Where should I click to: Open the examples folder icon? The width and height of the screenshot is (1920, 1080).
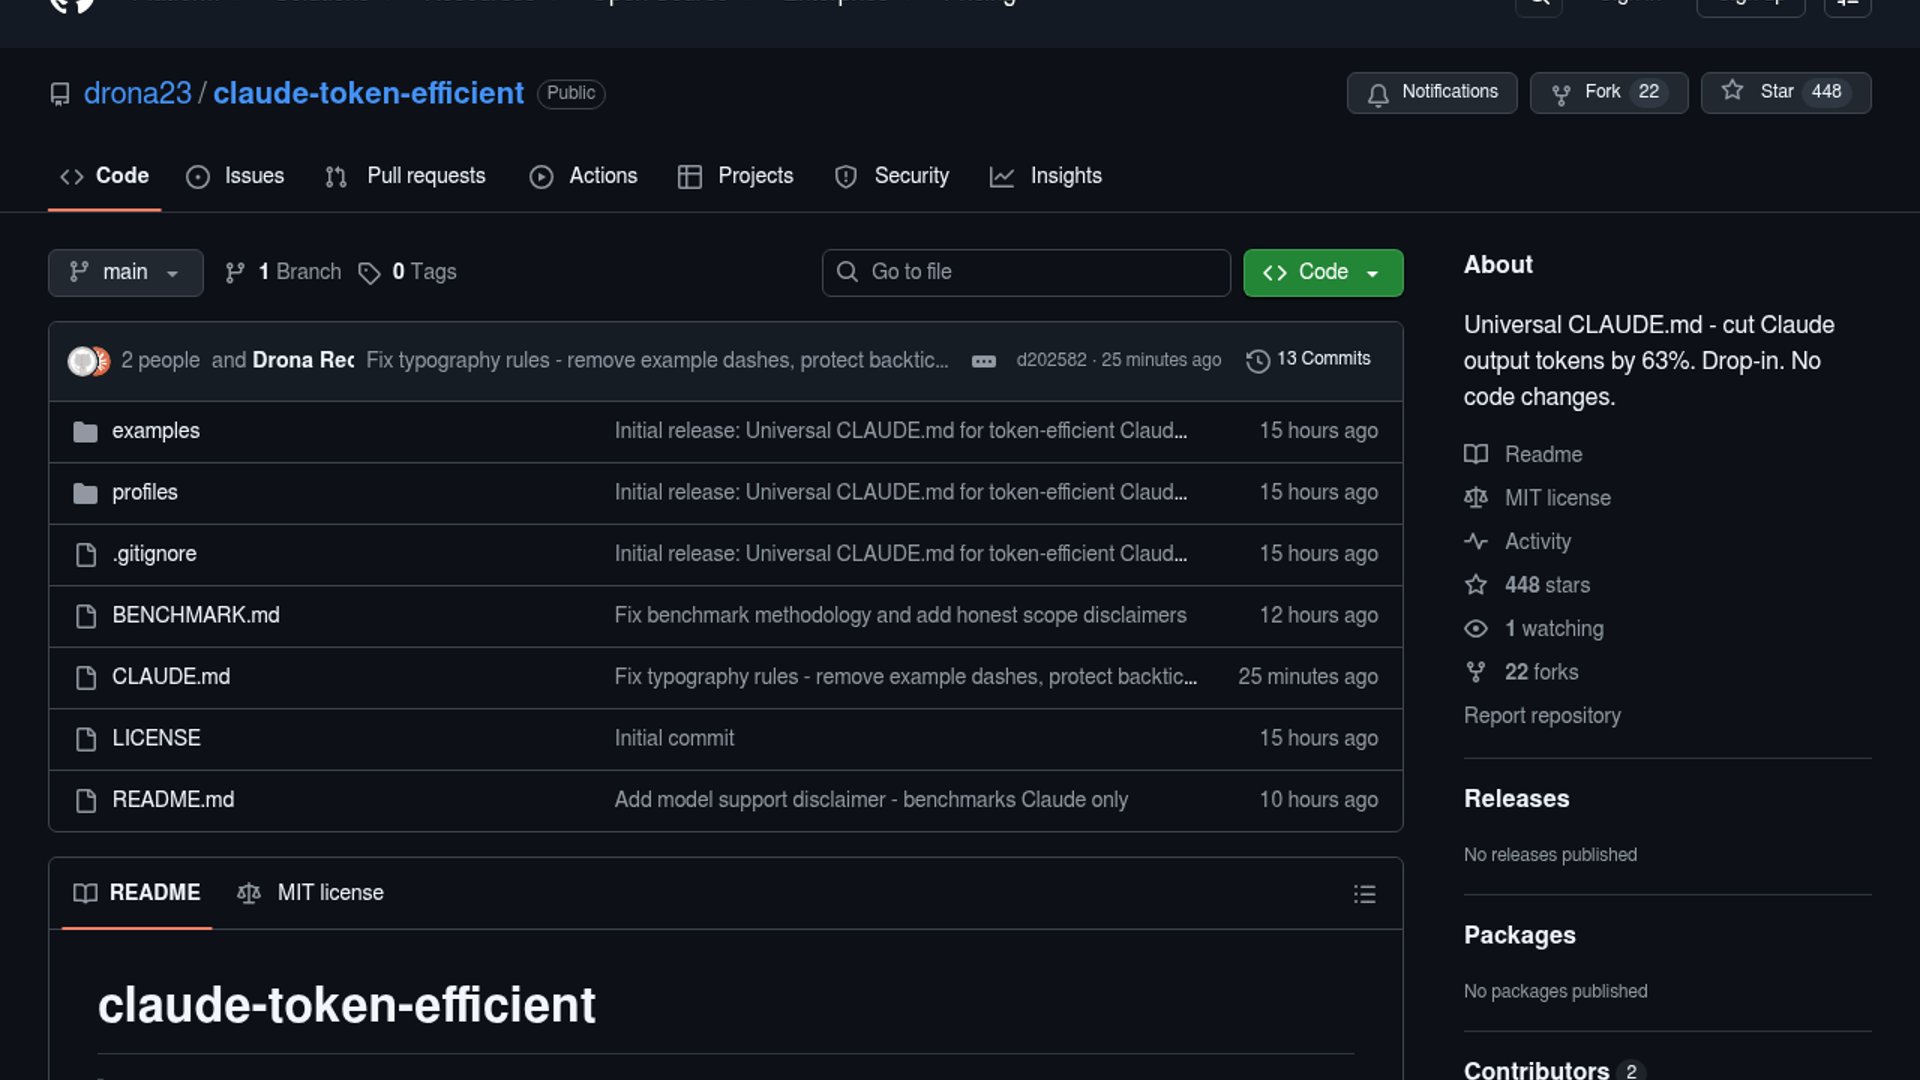pos(85,431)
